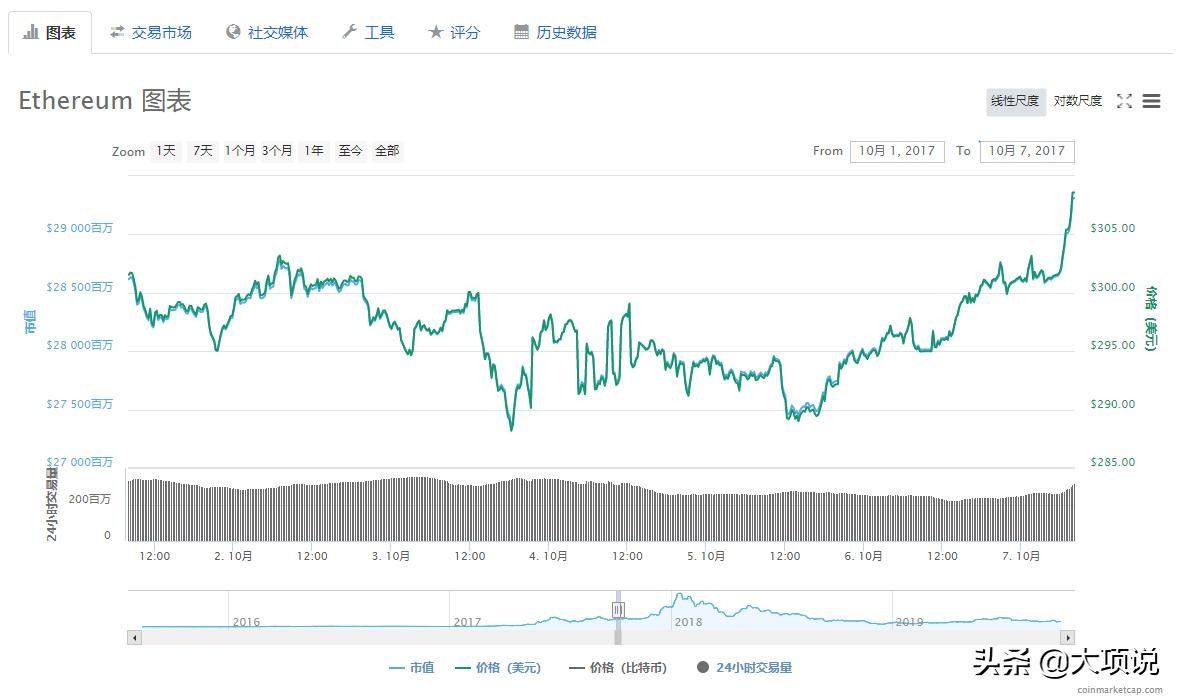Set zoom range to 1天
The height and width of the screenshot is (698, 1180).
click(166, 151)
